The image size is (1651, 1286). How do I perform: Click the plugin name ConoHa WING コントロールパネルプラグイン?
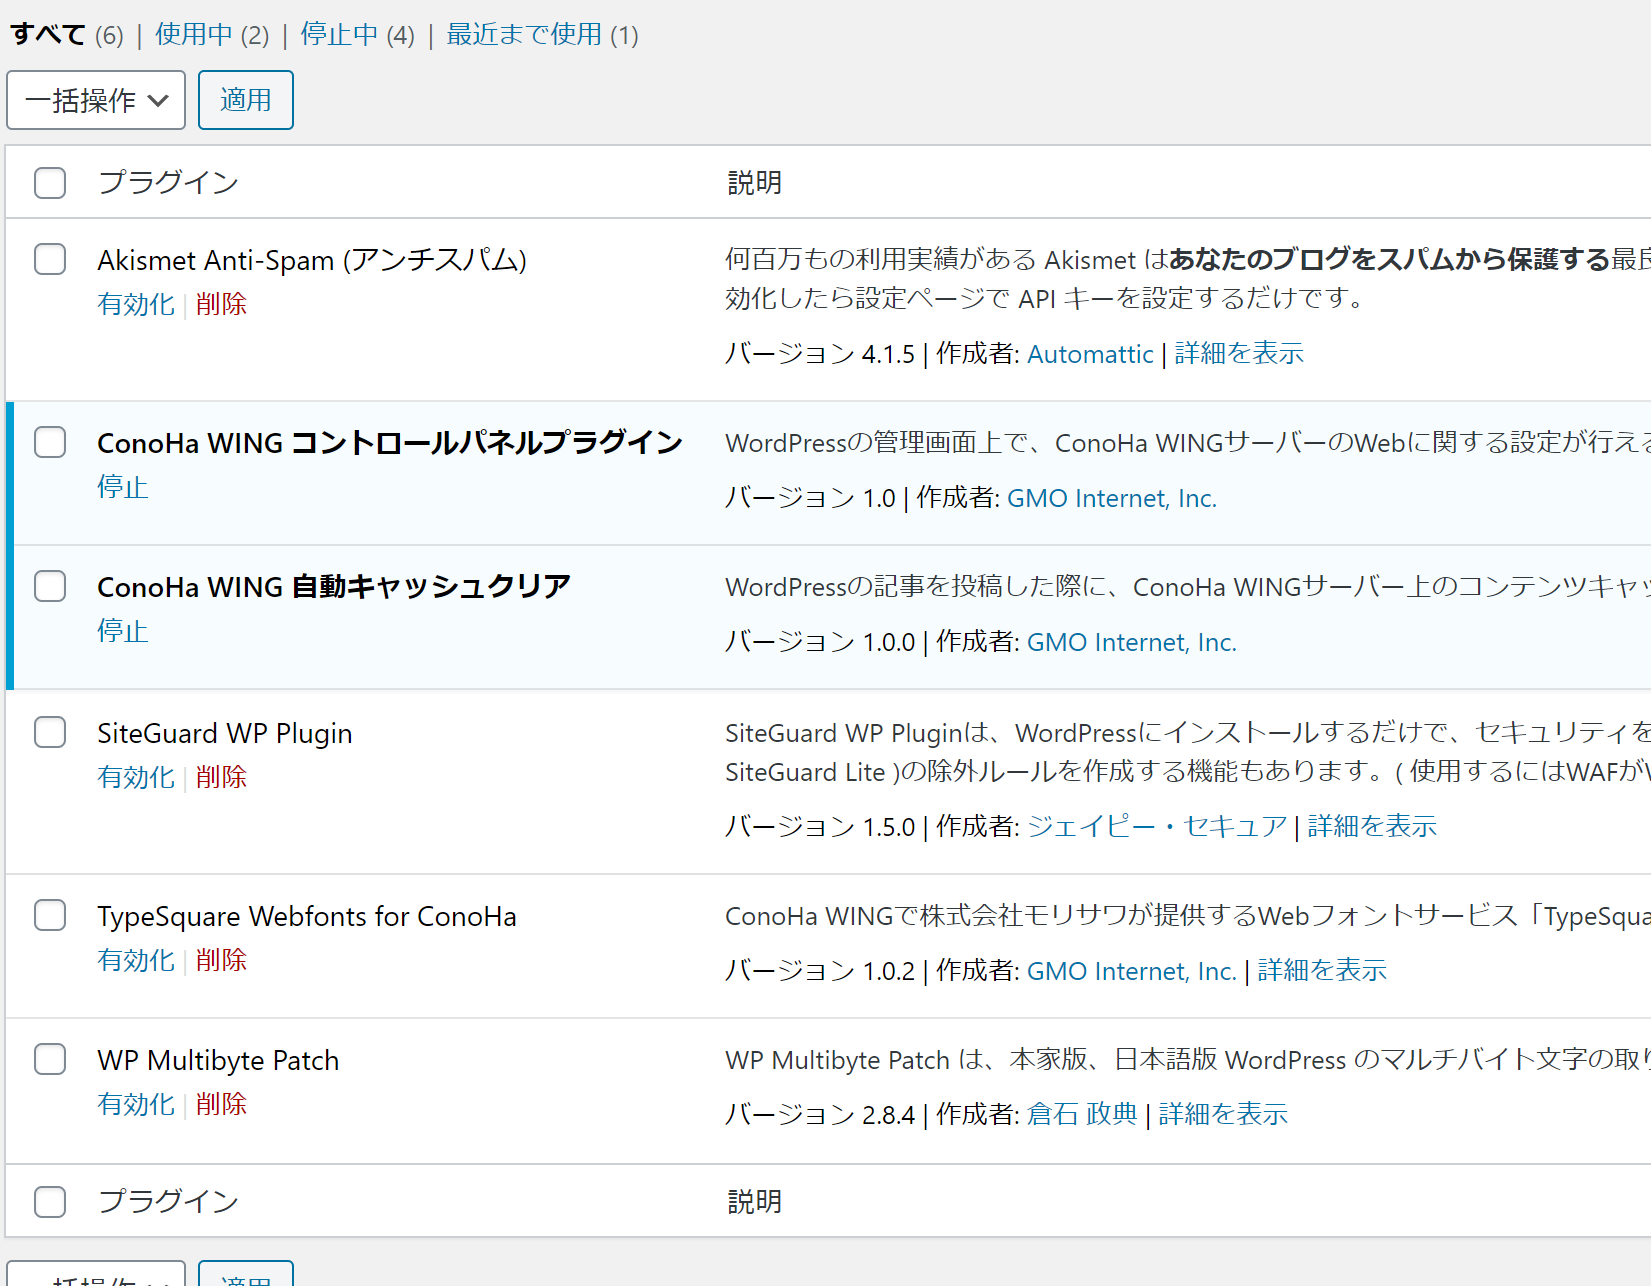pos(390,443)
